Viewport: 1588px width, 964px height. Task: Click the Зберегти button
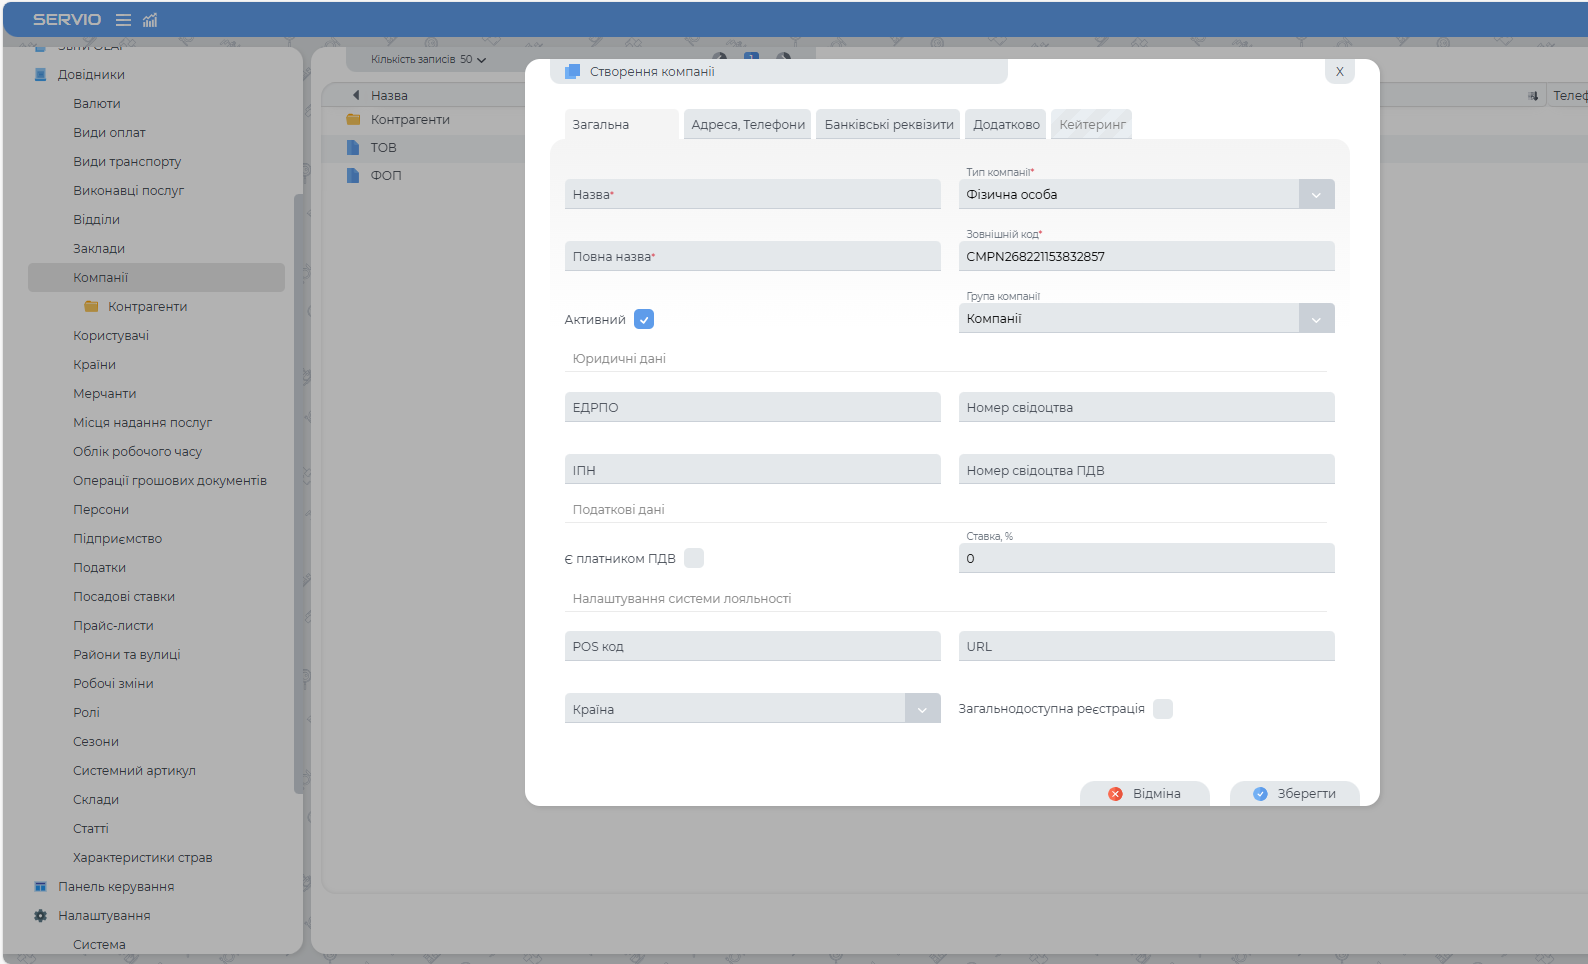[1295, 794]
